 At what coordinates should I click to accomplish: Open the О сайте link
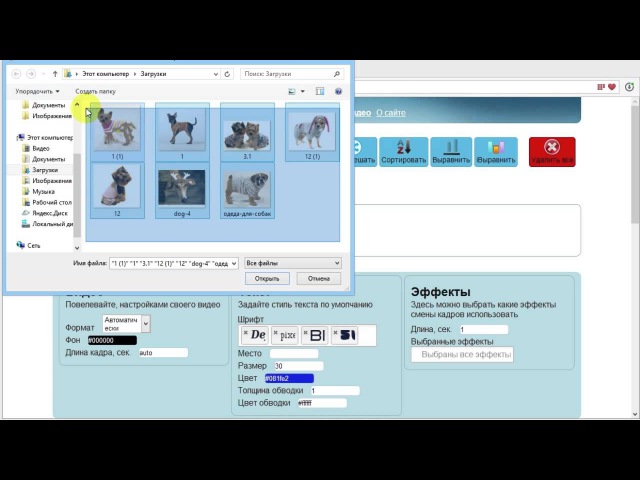click(391, 113)
